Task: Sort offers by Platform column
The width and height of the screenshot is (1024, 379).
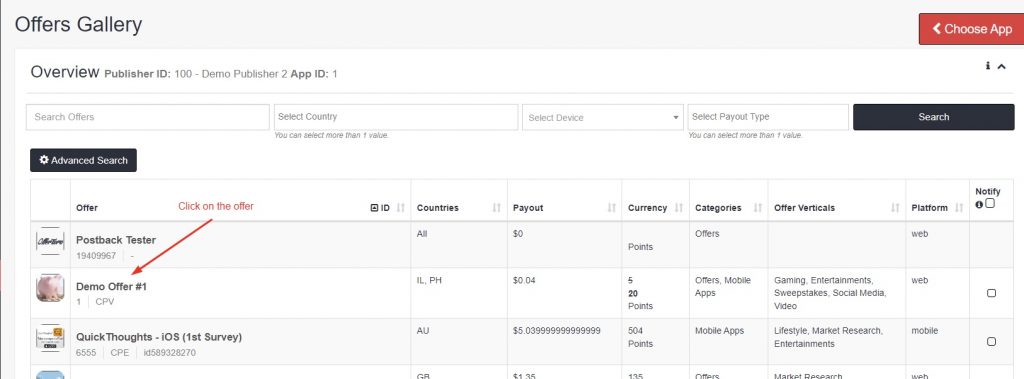Action: tap(959, 208)
